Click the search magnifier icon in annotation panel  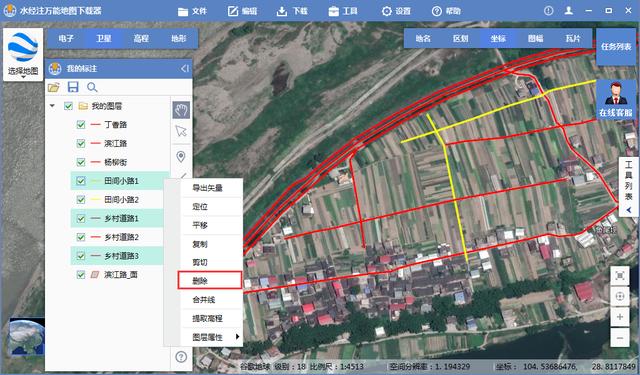coord(92,87)
